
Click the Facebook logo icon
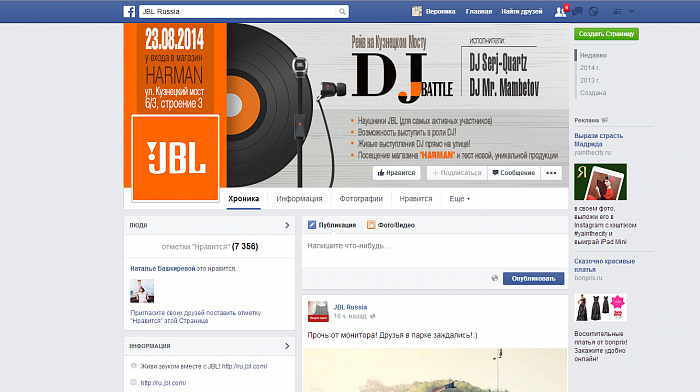pos(129,12)
